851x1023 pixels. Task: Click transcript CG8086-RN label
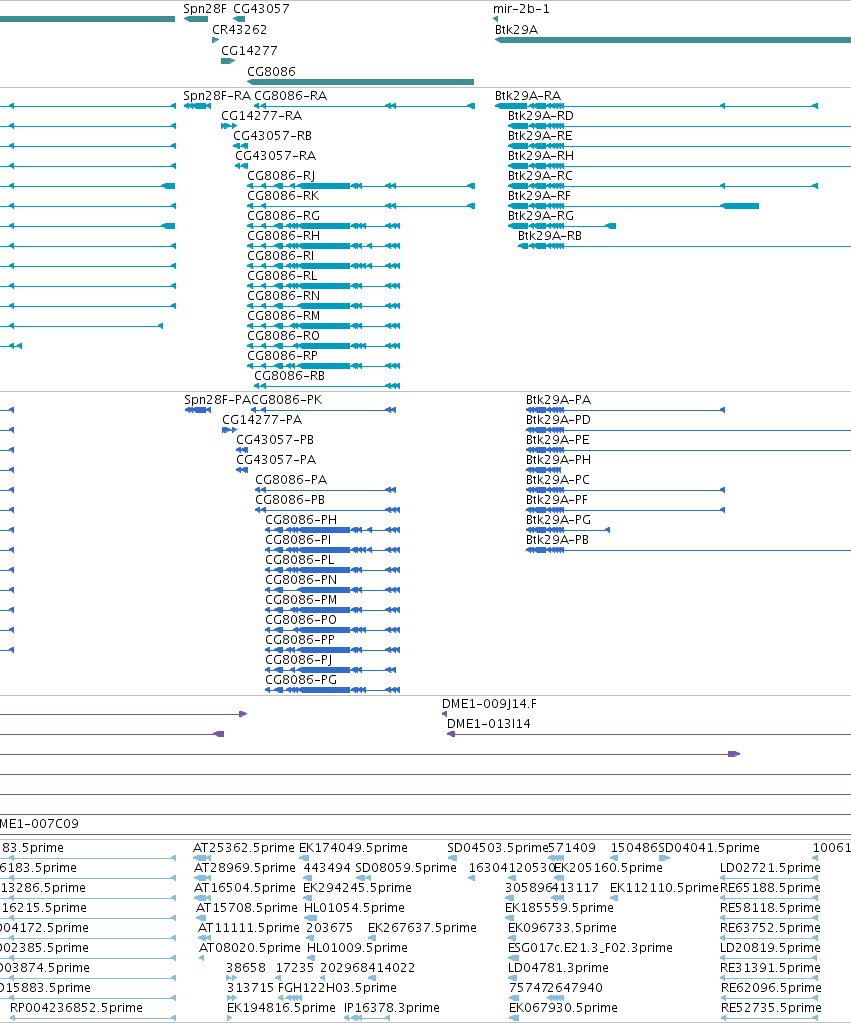click(x=283, y=296)
